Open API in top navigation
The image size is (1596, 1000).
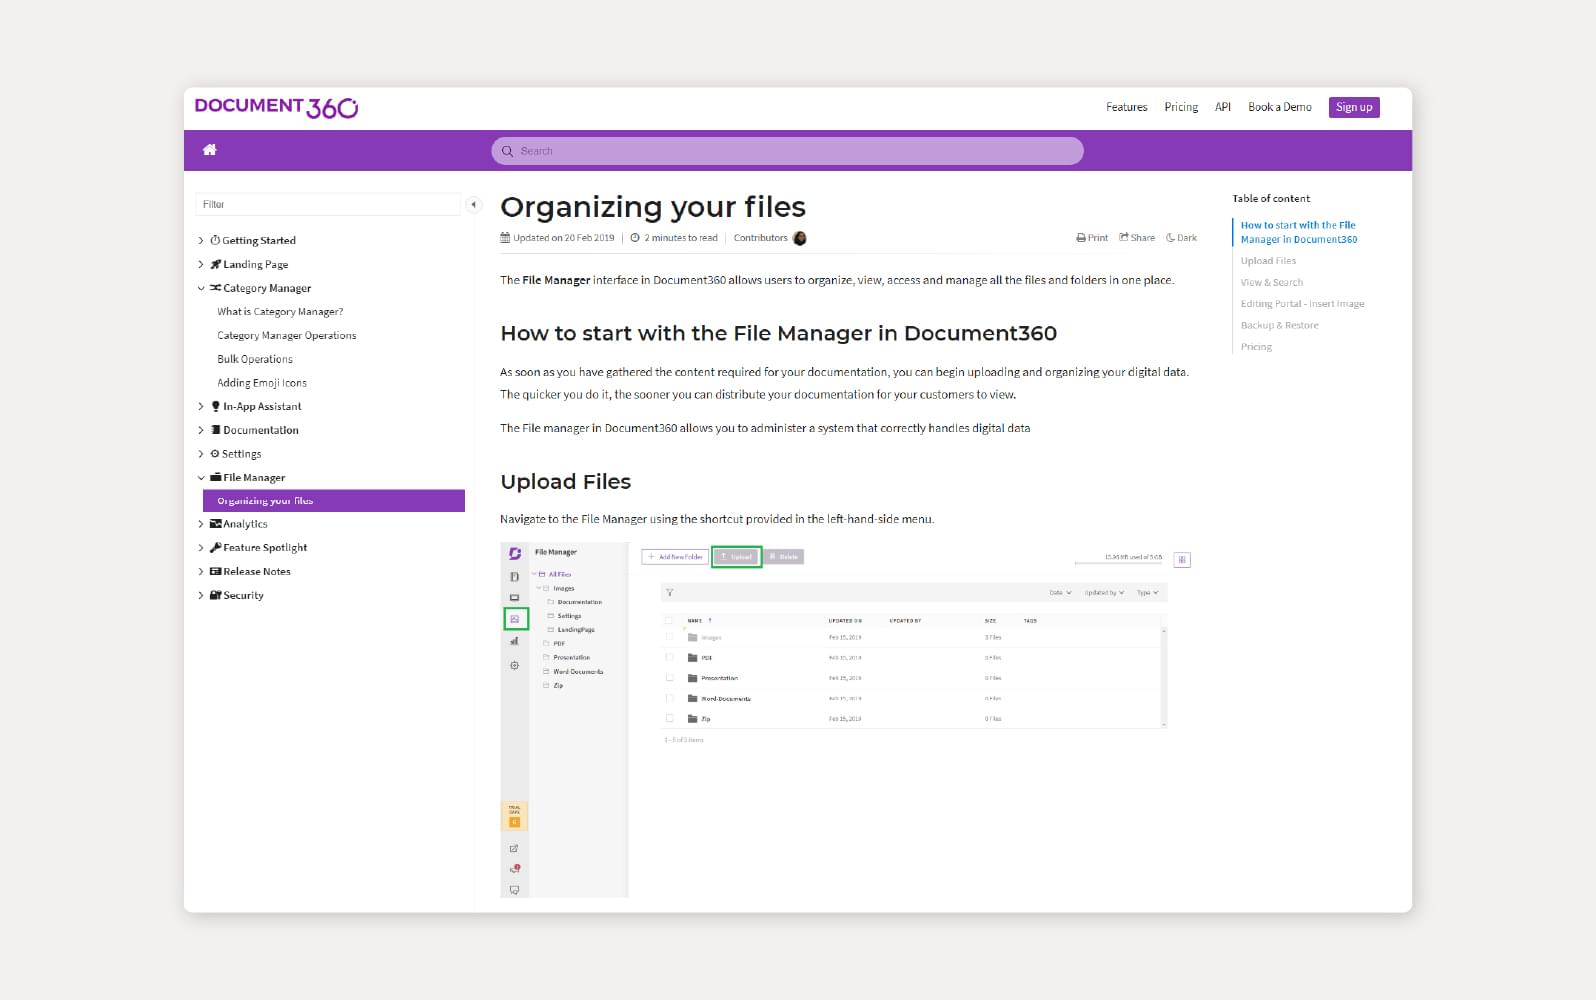pyautogui.click(x=1223, y=107)
